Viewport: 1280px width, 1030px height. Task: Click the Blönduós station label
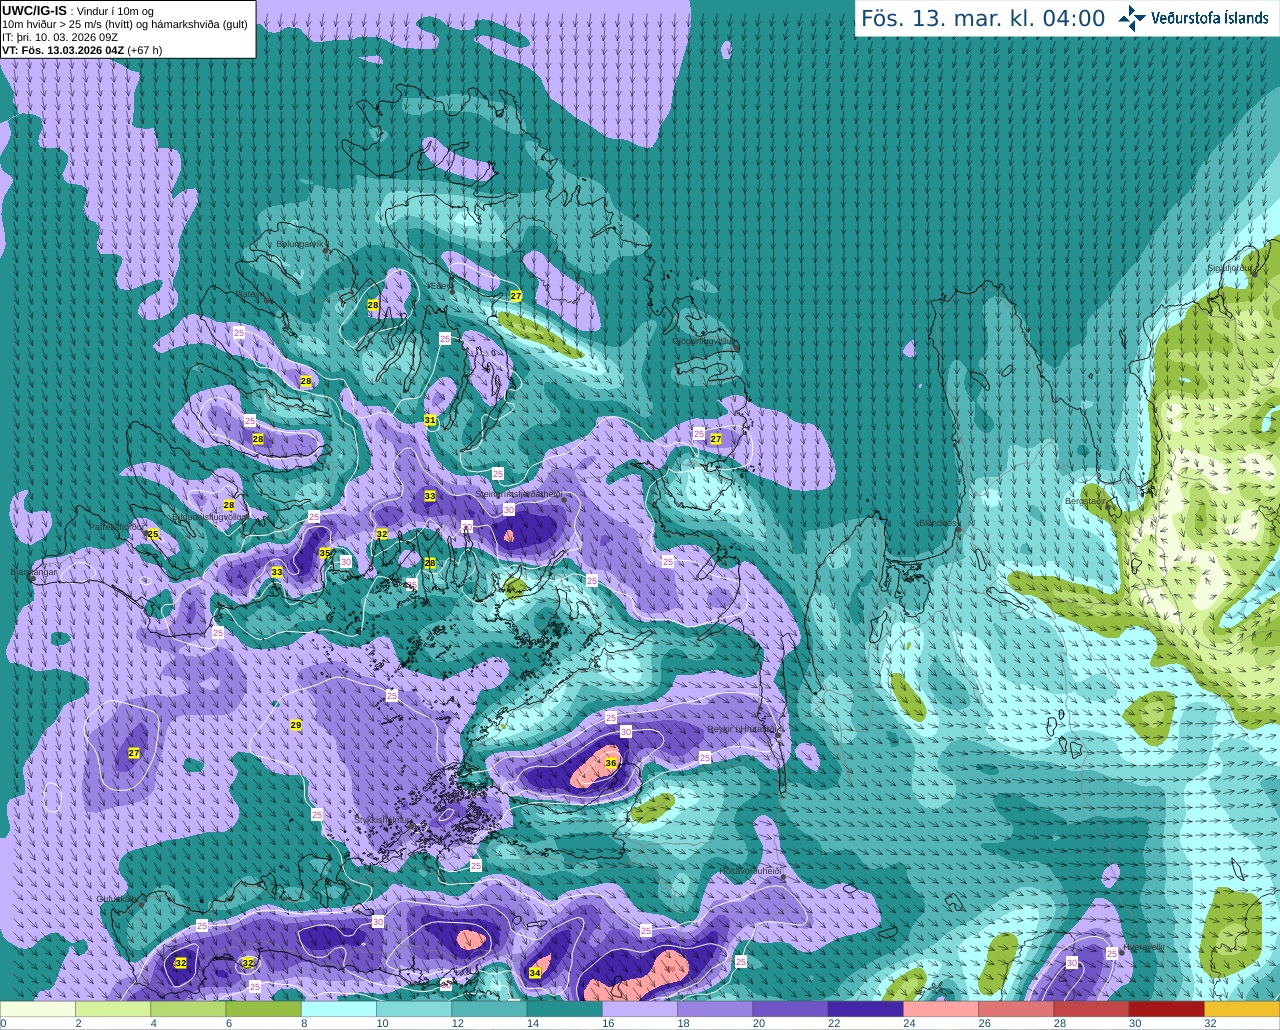pos(937,523)
